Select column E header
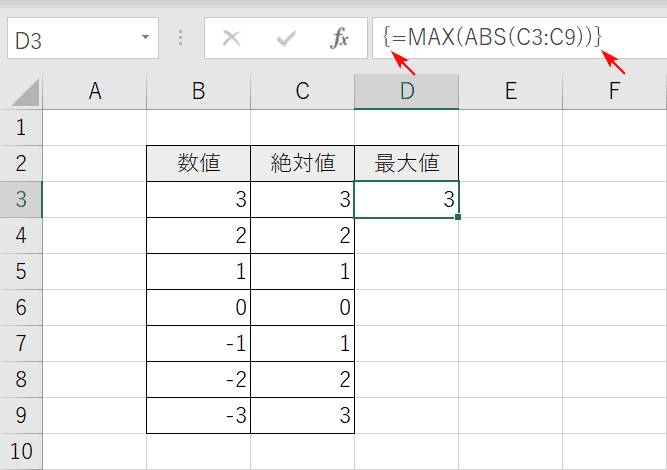Viewport: 667px width, 470px height. tap(510, 91)
